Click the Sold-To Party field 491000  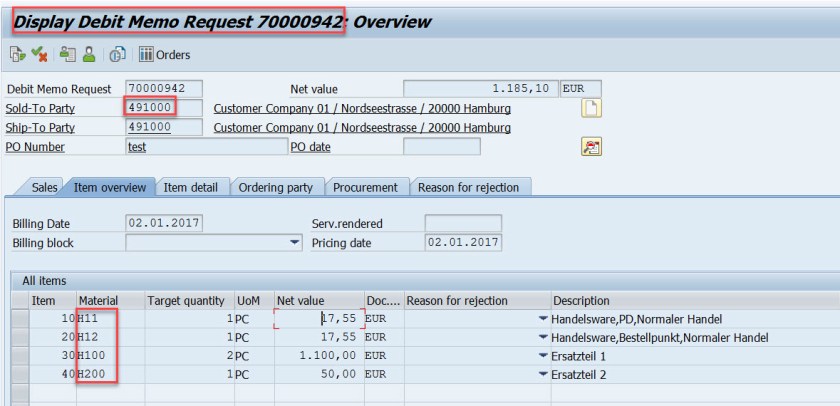pos(164,108)
